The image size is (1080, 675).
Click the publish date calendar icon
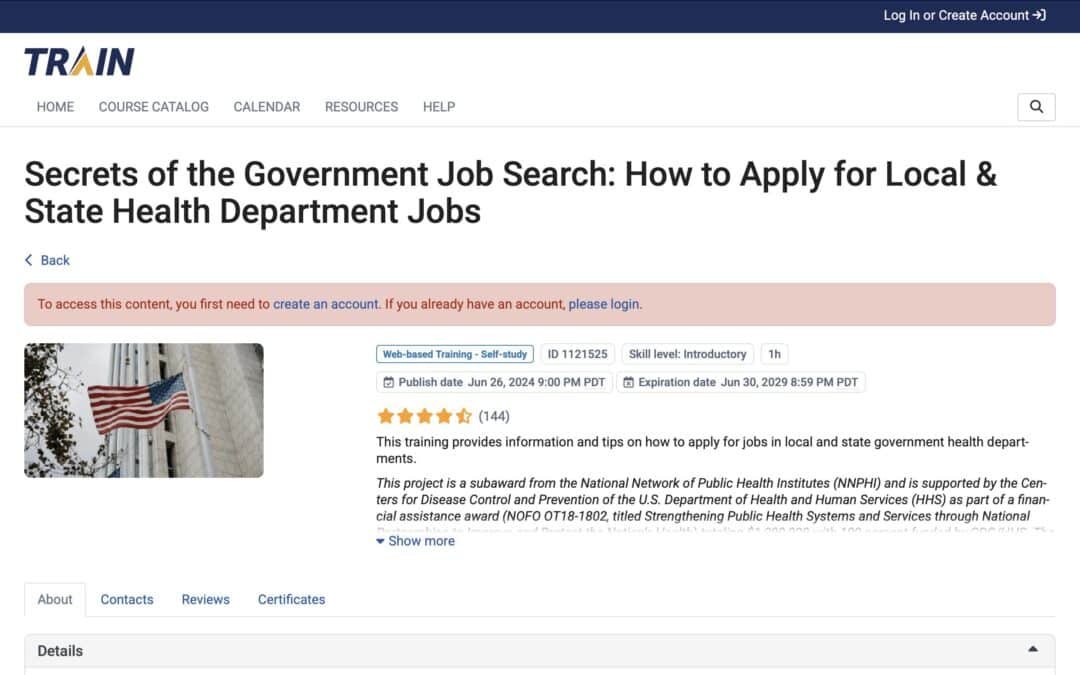pyautogui.click(x=389, y=382)
